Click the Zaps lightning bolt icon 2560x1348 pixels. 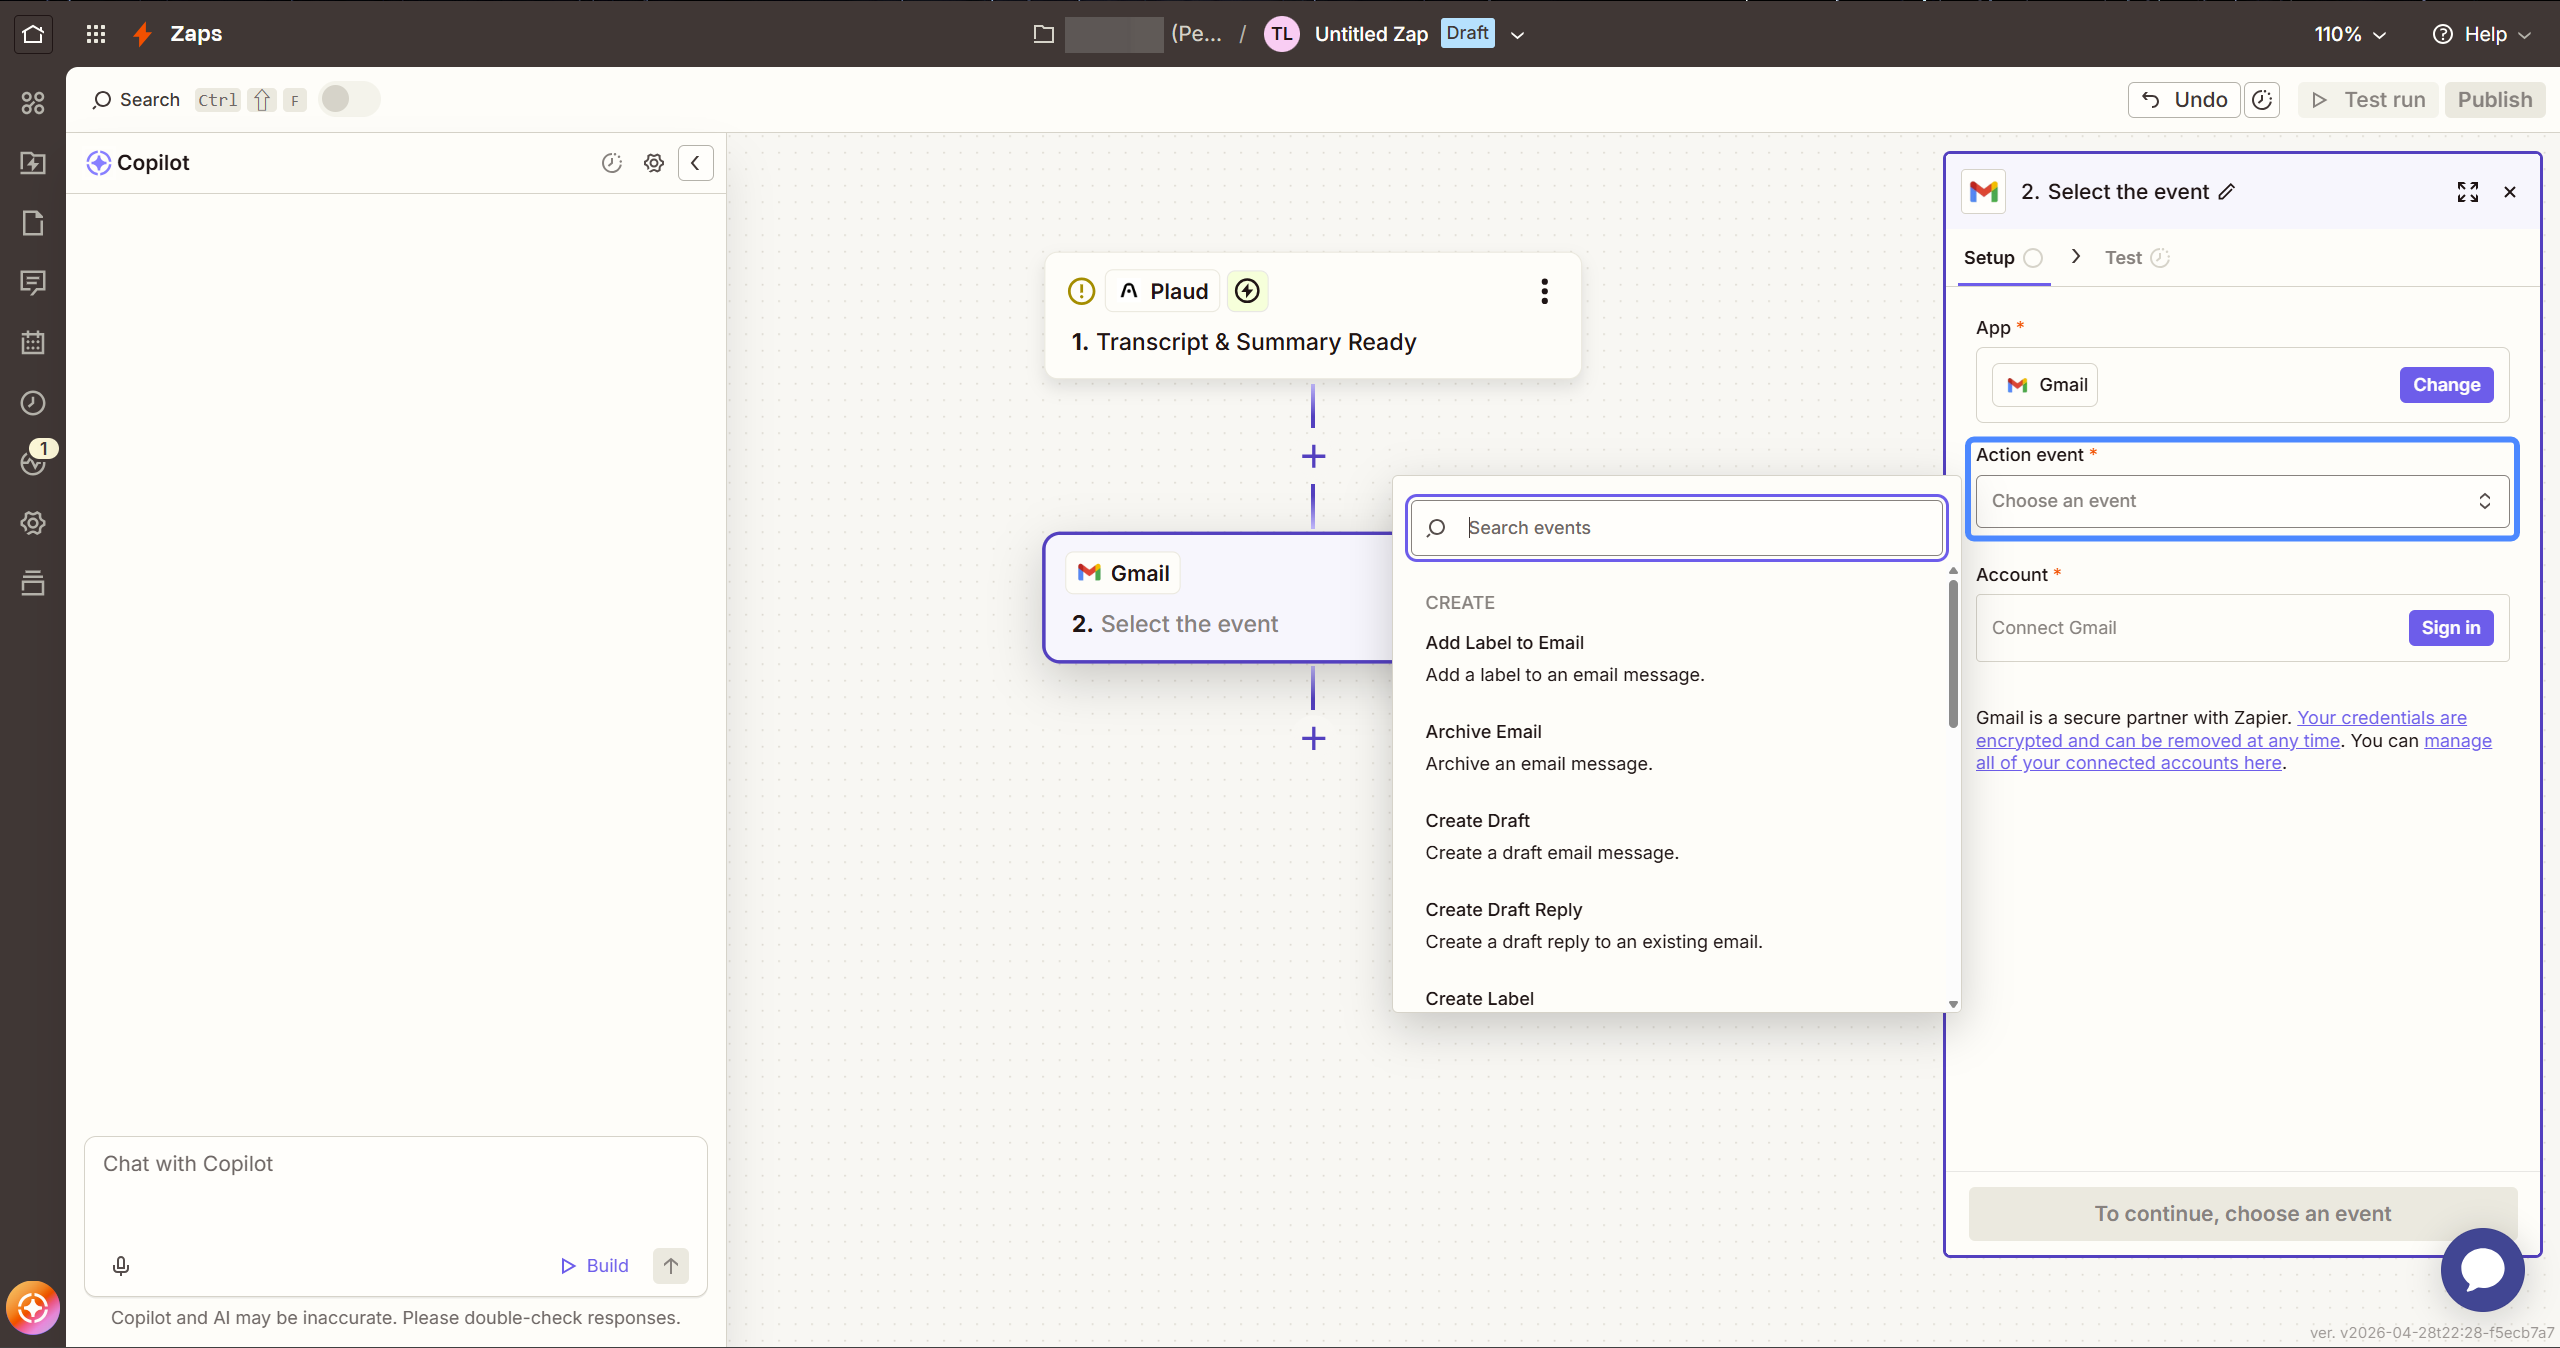pyautogui.click(x=143, y=34)
